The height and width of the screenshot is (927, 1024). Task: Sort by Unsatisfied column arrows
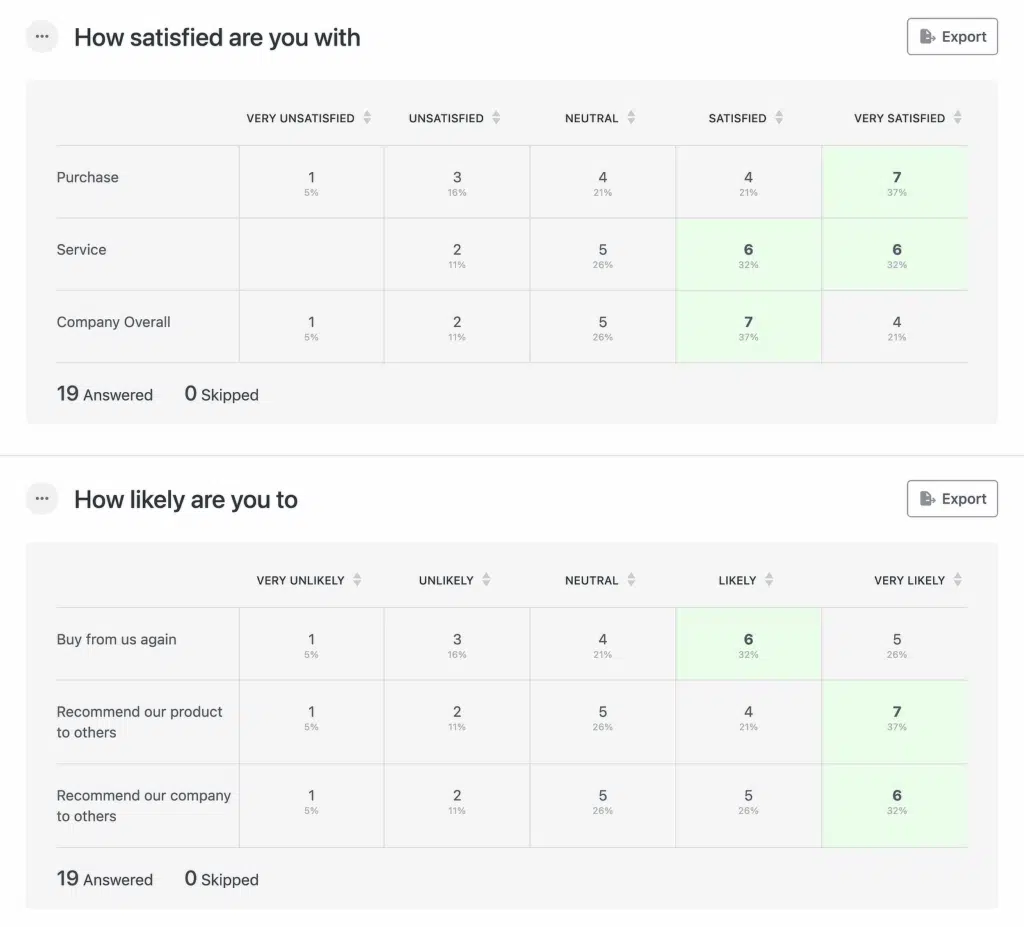click(x=496, y=118)
